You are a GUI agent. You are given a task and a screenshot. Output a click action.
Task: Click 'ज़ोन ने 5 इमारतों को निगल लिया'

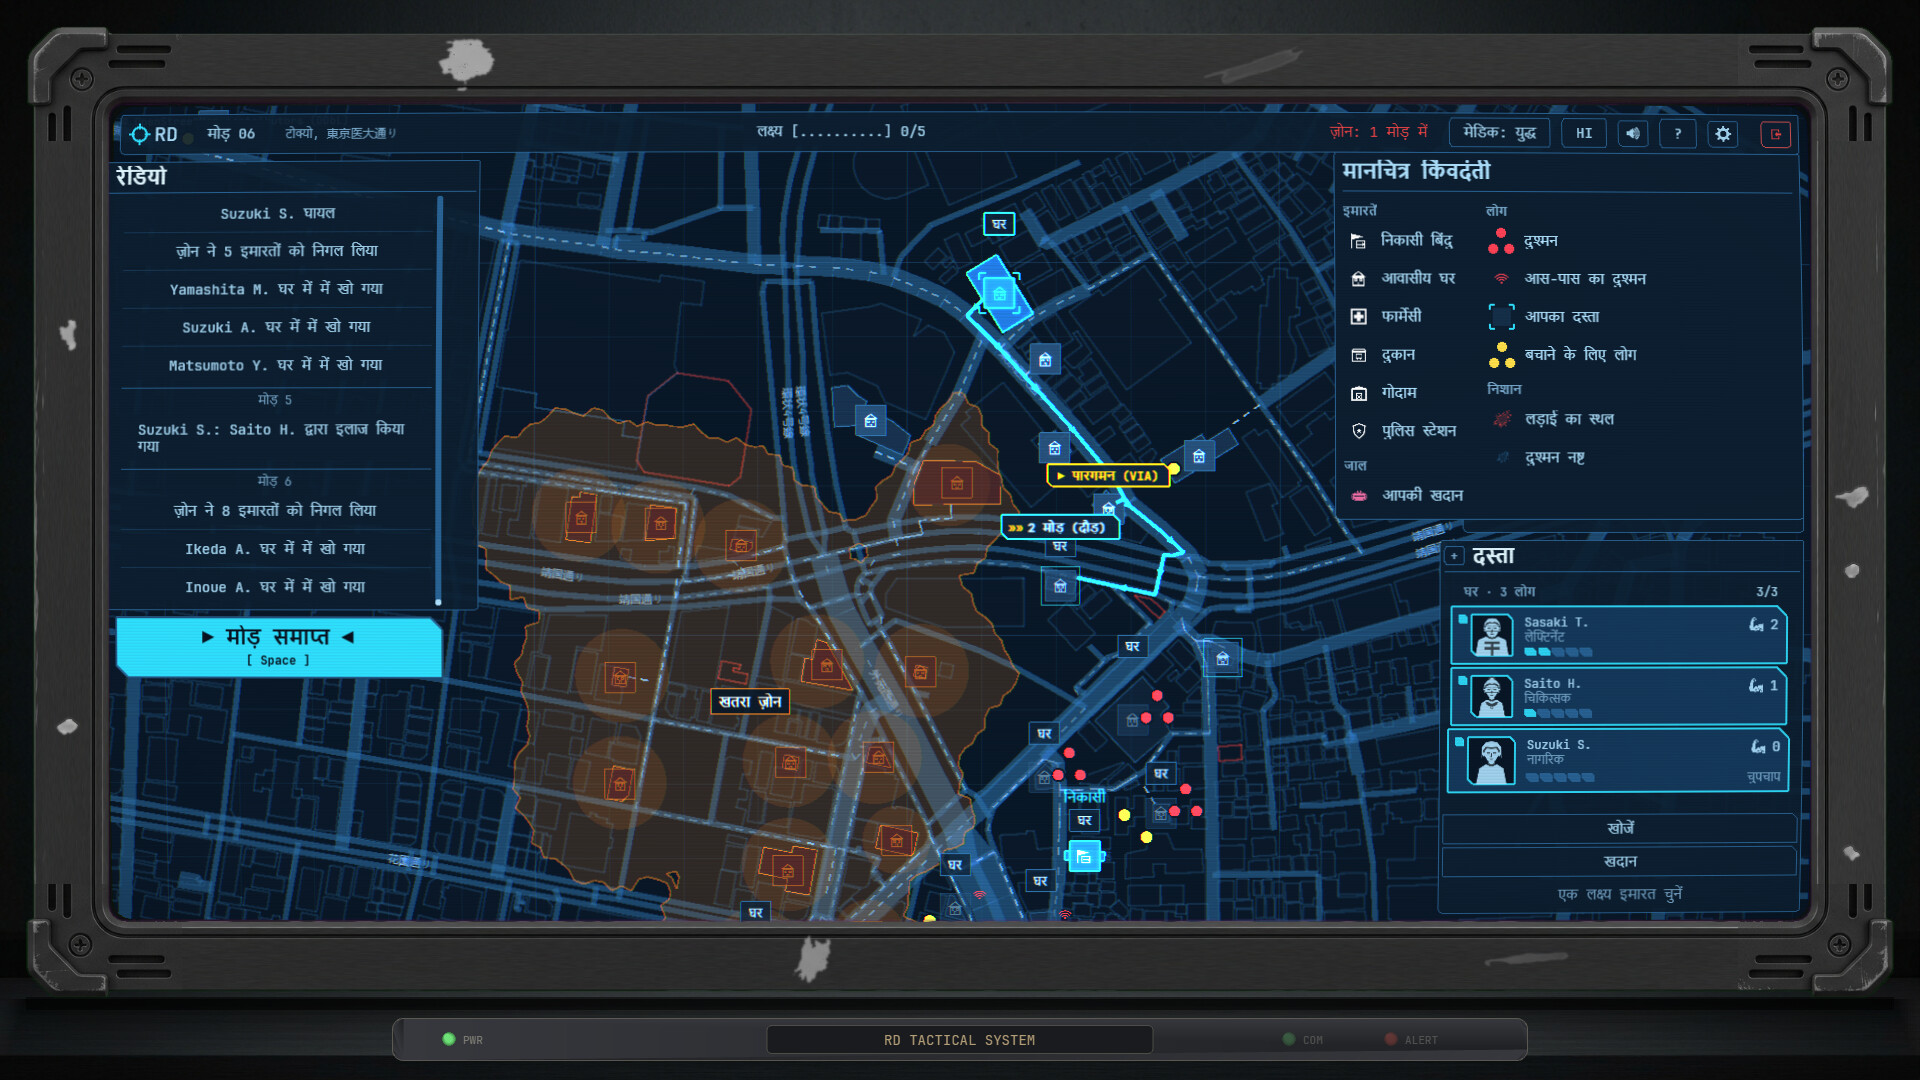click(278, 251)
